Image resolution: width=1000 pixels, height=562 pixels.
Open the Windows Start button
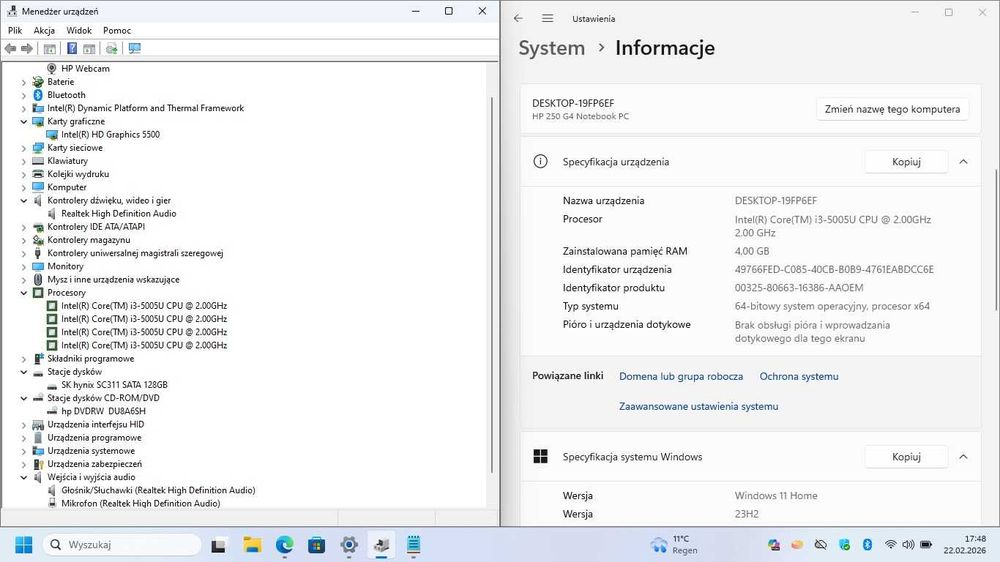[x=24, y=545]
